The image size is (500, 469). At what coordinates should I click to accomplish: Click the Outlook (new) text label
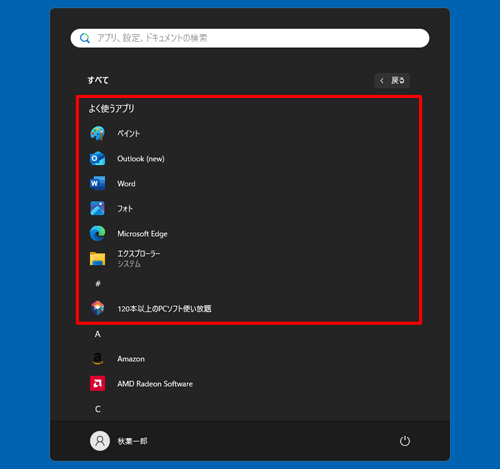click(x=141, y=159)
